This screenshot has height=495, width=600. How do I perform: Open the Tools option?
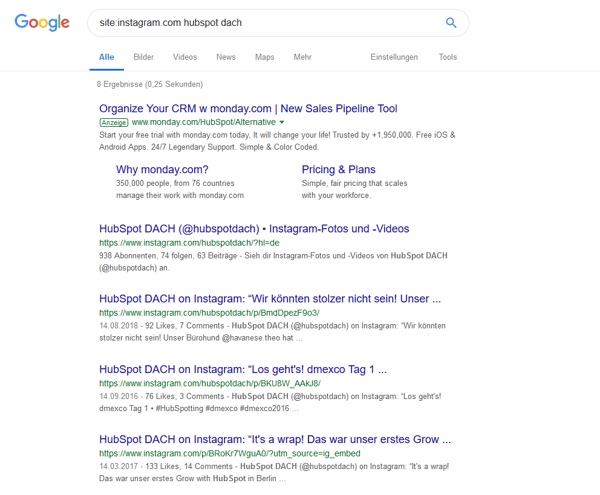[x=448, y=57]
